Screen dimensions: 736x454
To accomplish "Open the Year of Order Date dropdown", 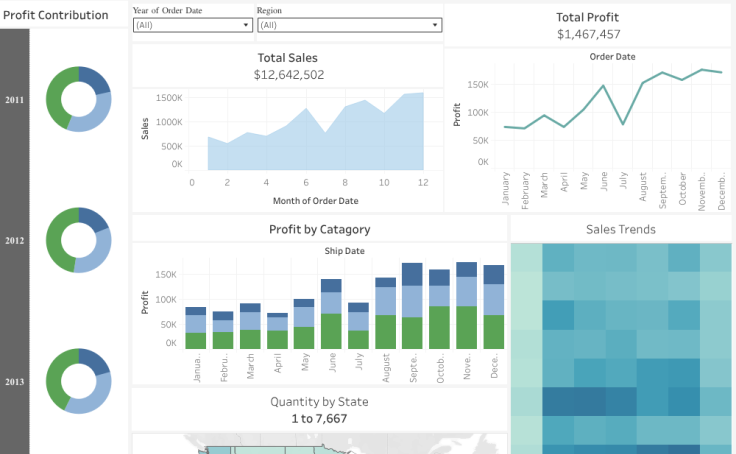I will click(x=192, y=25).
